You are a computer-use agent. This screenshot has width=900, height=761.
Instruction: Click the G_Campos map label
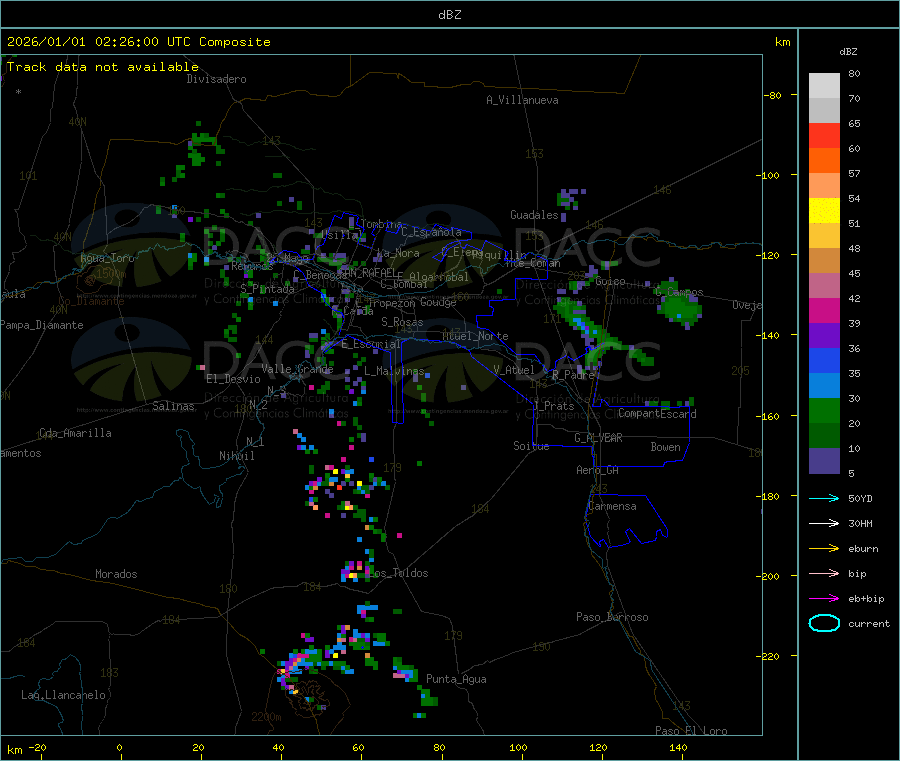[679, 292]
